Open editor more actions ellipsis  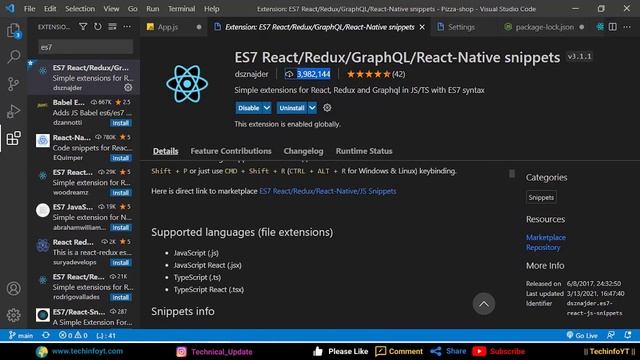pos(627,27)
